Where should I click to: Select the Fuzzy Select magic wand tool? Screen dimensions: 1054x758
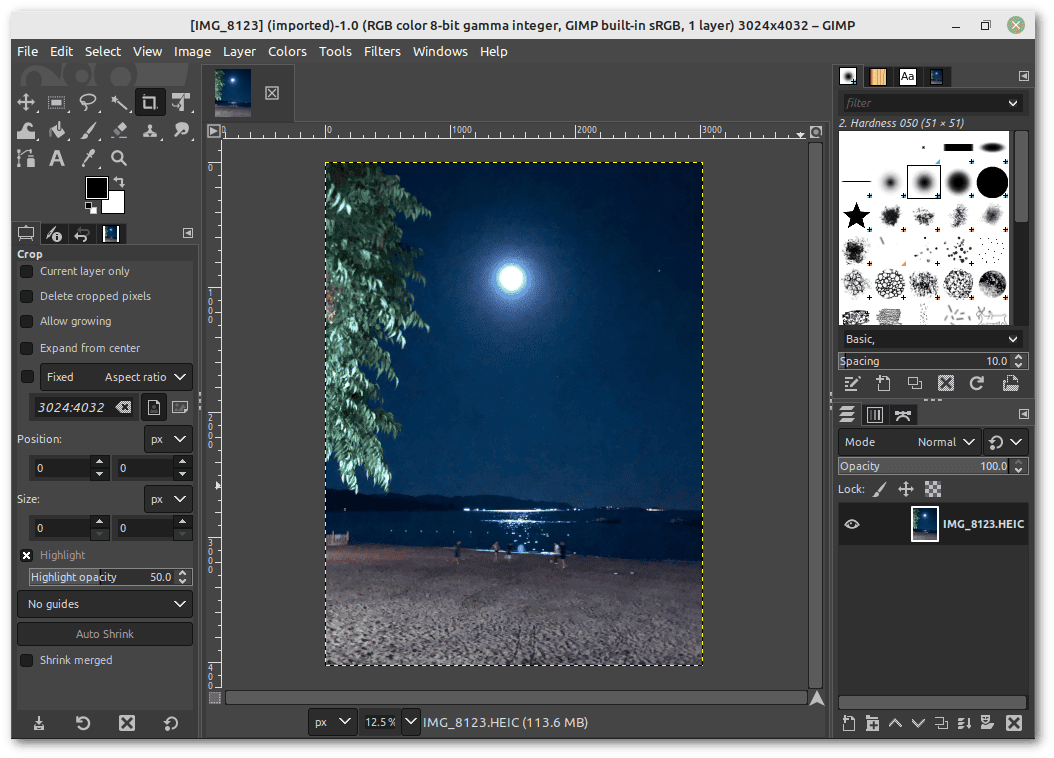(x=119, y=102)
